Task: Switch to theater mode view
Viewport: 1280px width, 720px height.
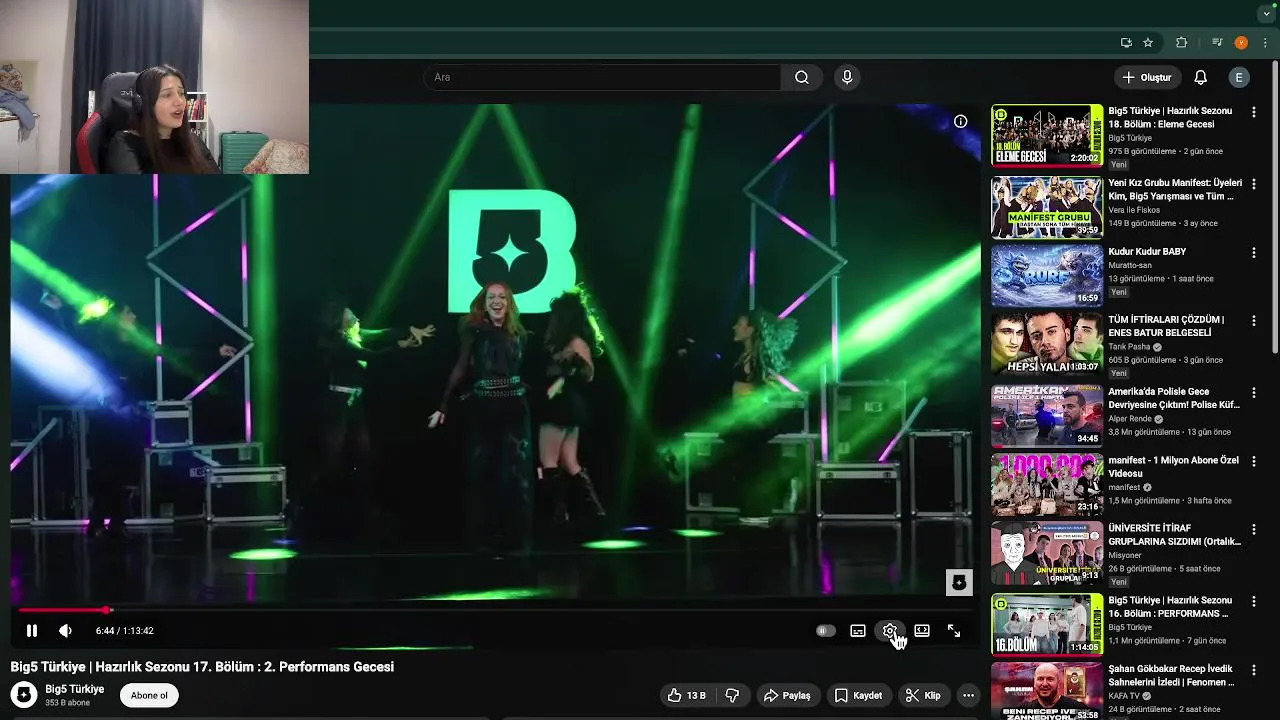Action: tap(922, 631)
